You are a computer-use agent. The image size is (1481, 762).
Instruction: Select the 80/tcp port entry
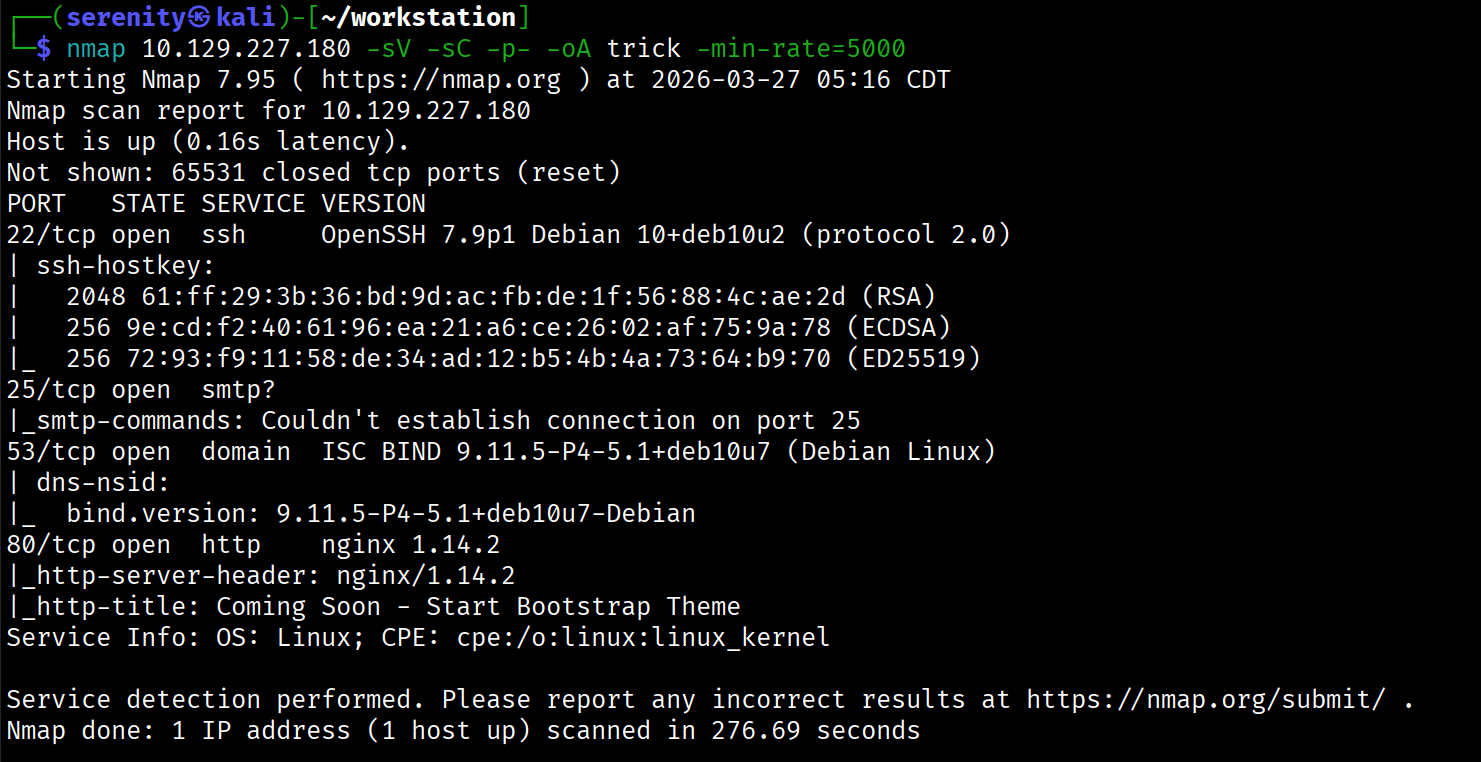(51, 544)
